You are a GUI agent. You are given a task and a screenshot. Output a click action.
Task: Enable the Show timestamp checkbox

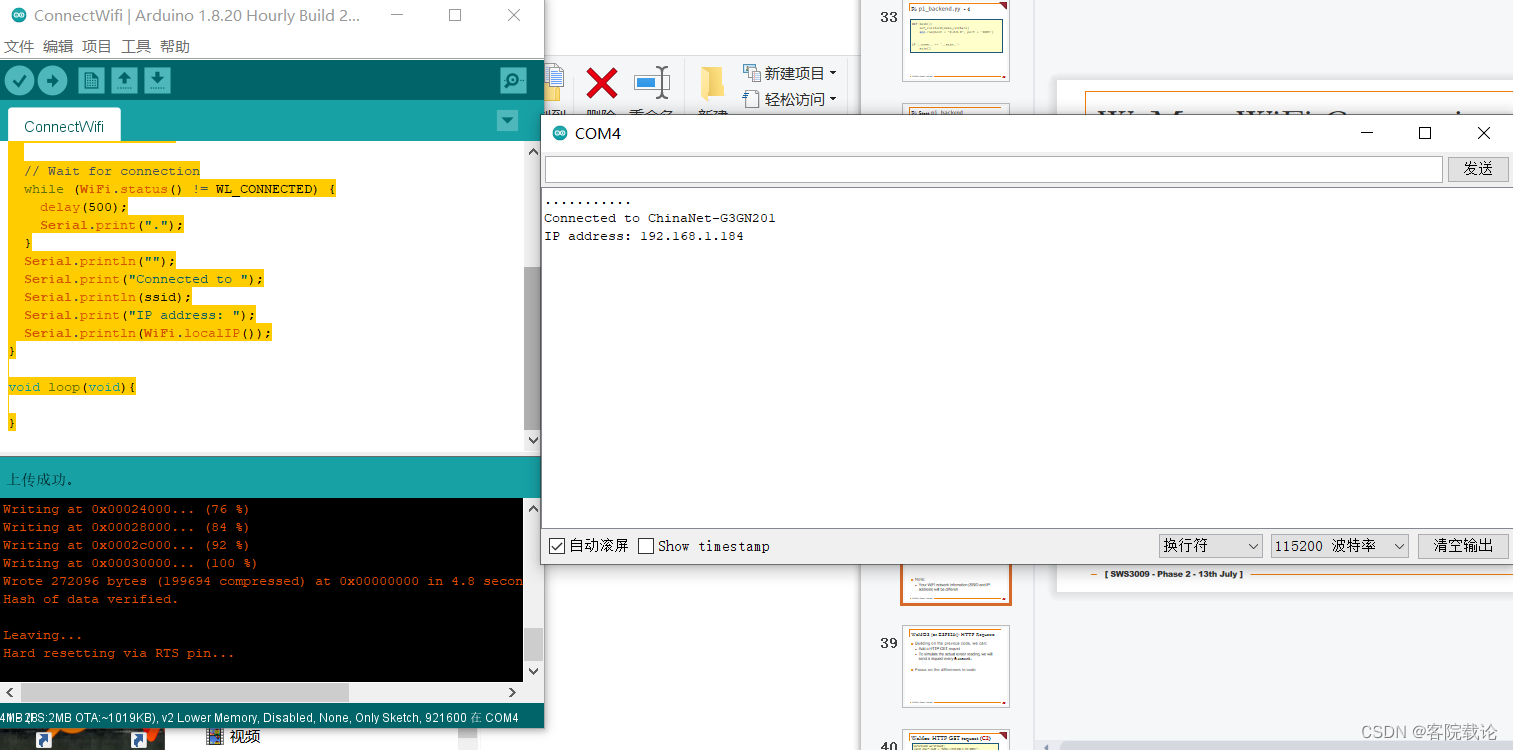click(646, 546)
